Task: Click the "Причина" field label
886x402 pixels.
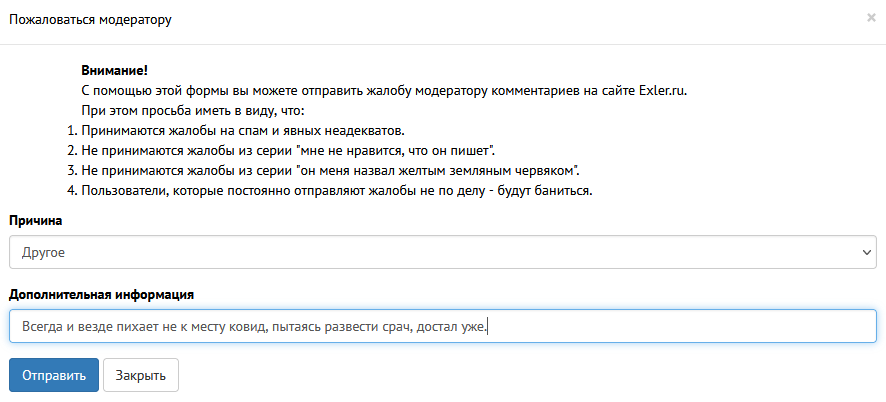Action: coord(36,220)
